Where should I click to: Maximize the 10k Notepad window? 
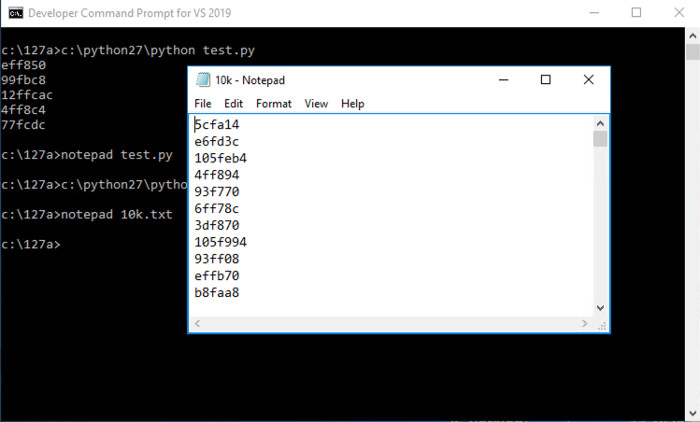point(545,80)
